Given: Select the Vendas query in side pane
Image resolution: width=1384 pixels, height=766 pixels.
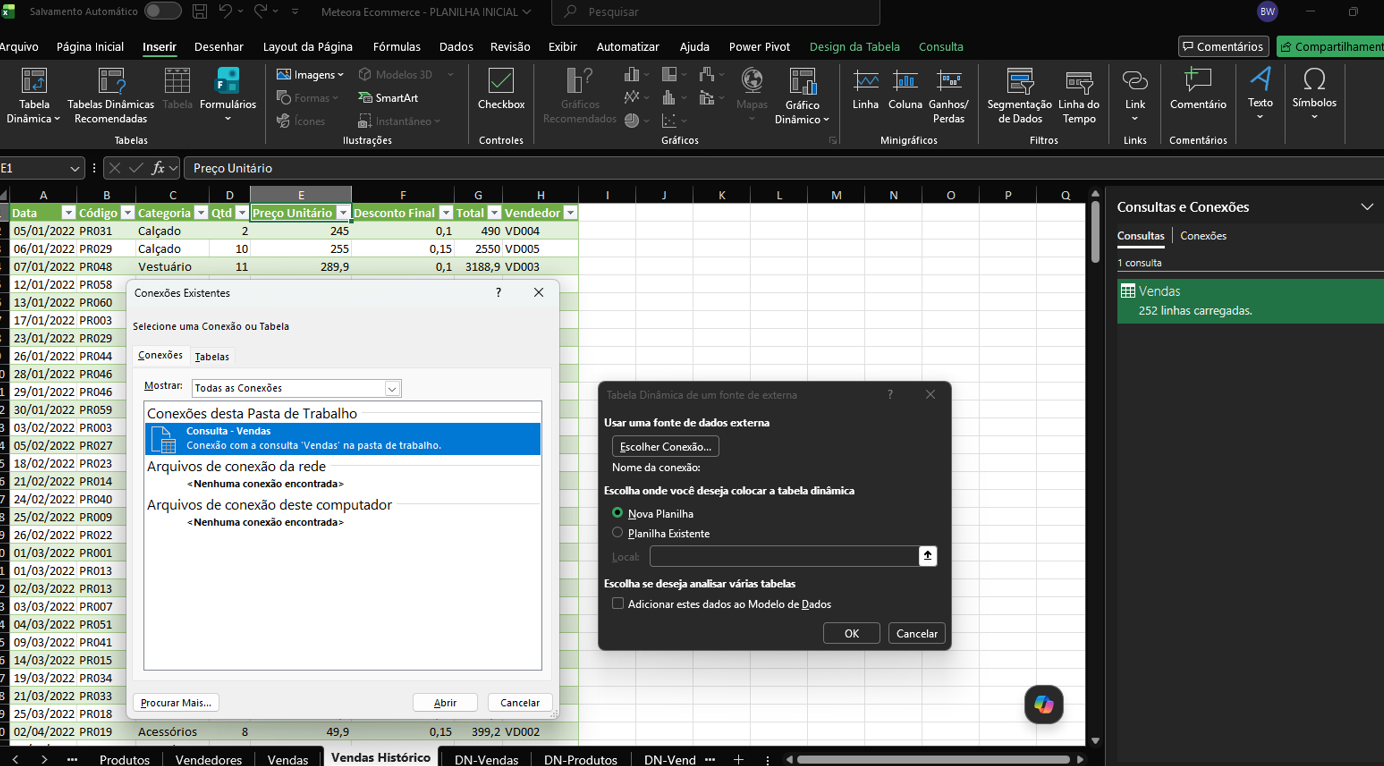Looking at the screenshot, I should (1250, 300).
